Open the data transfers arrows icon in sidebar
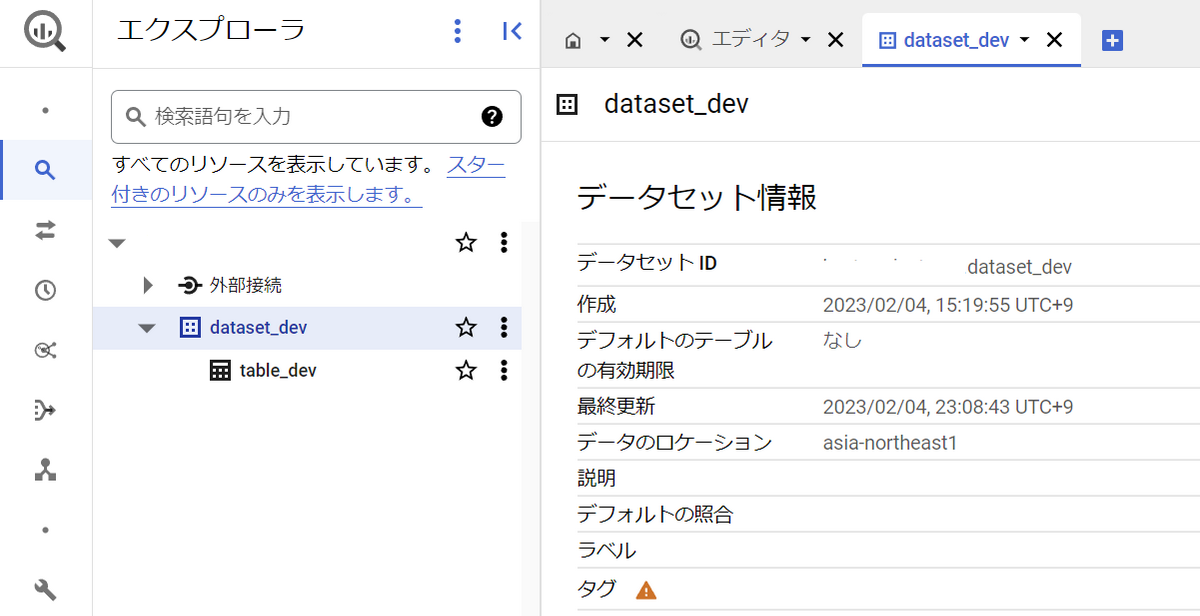The width and height of the screenshot is (1200, 616). [45, 230]
